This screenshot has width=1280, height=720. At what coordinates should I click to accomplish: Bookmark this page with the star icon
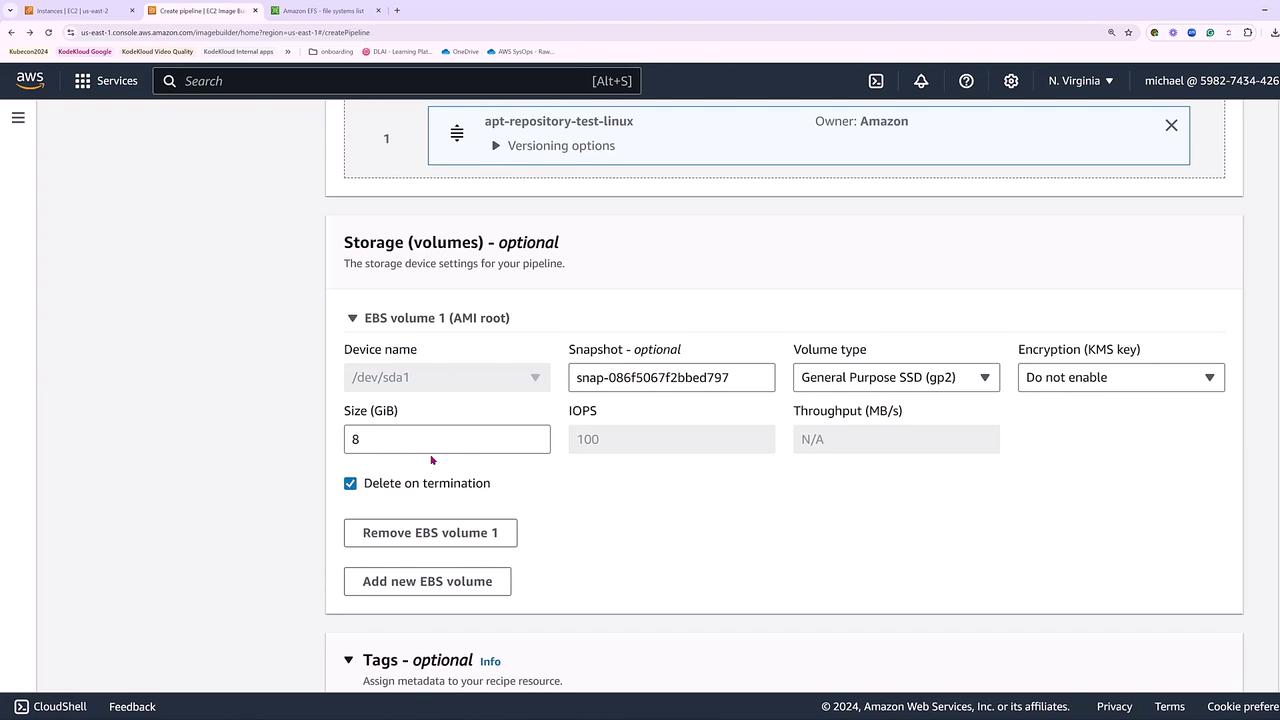(x=1129, y=32)
